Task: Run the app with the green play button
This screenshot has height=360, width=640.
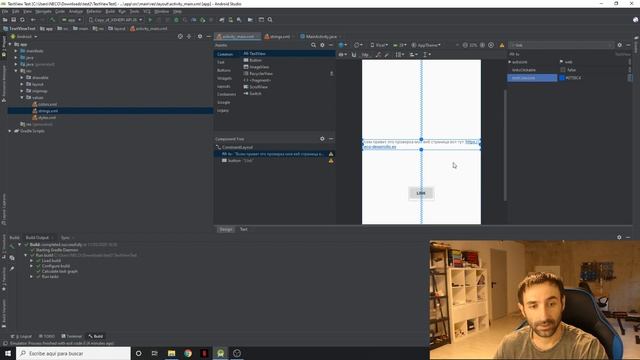Action: (x=150, y=20)
